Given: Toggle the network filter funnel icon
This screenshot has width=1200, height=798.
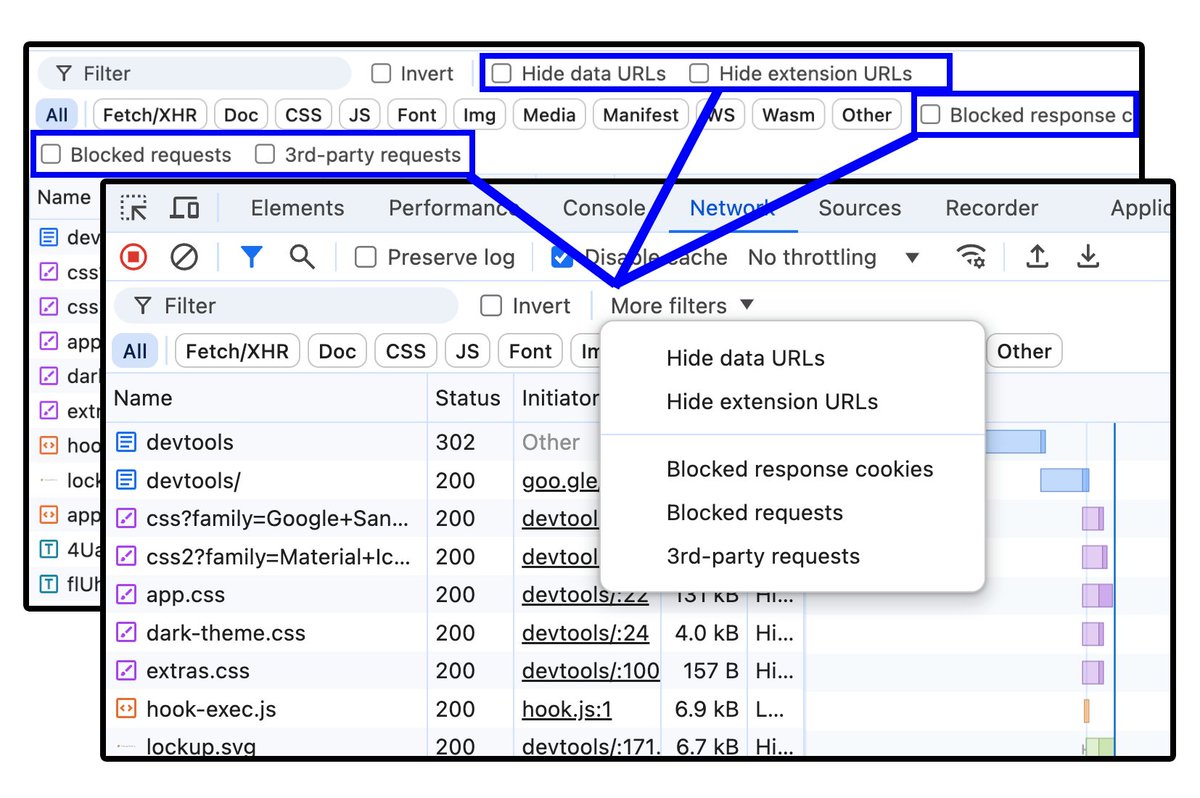Looking at the screenshot, I should pos(251,257).
